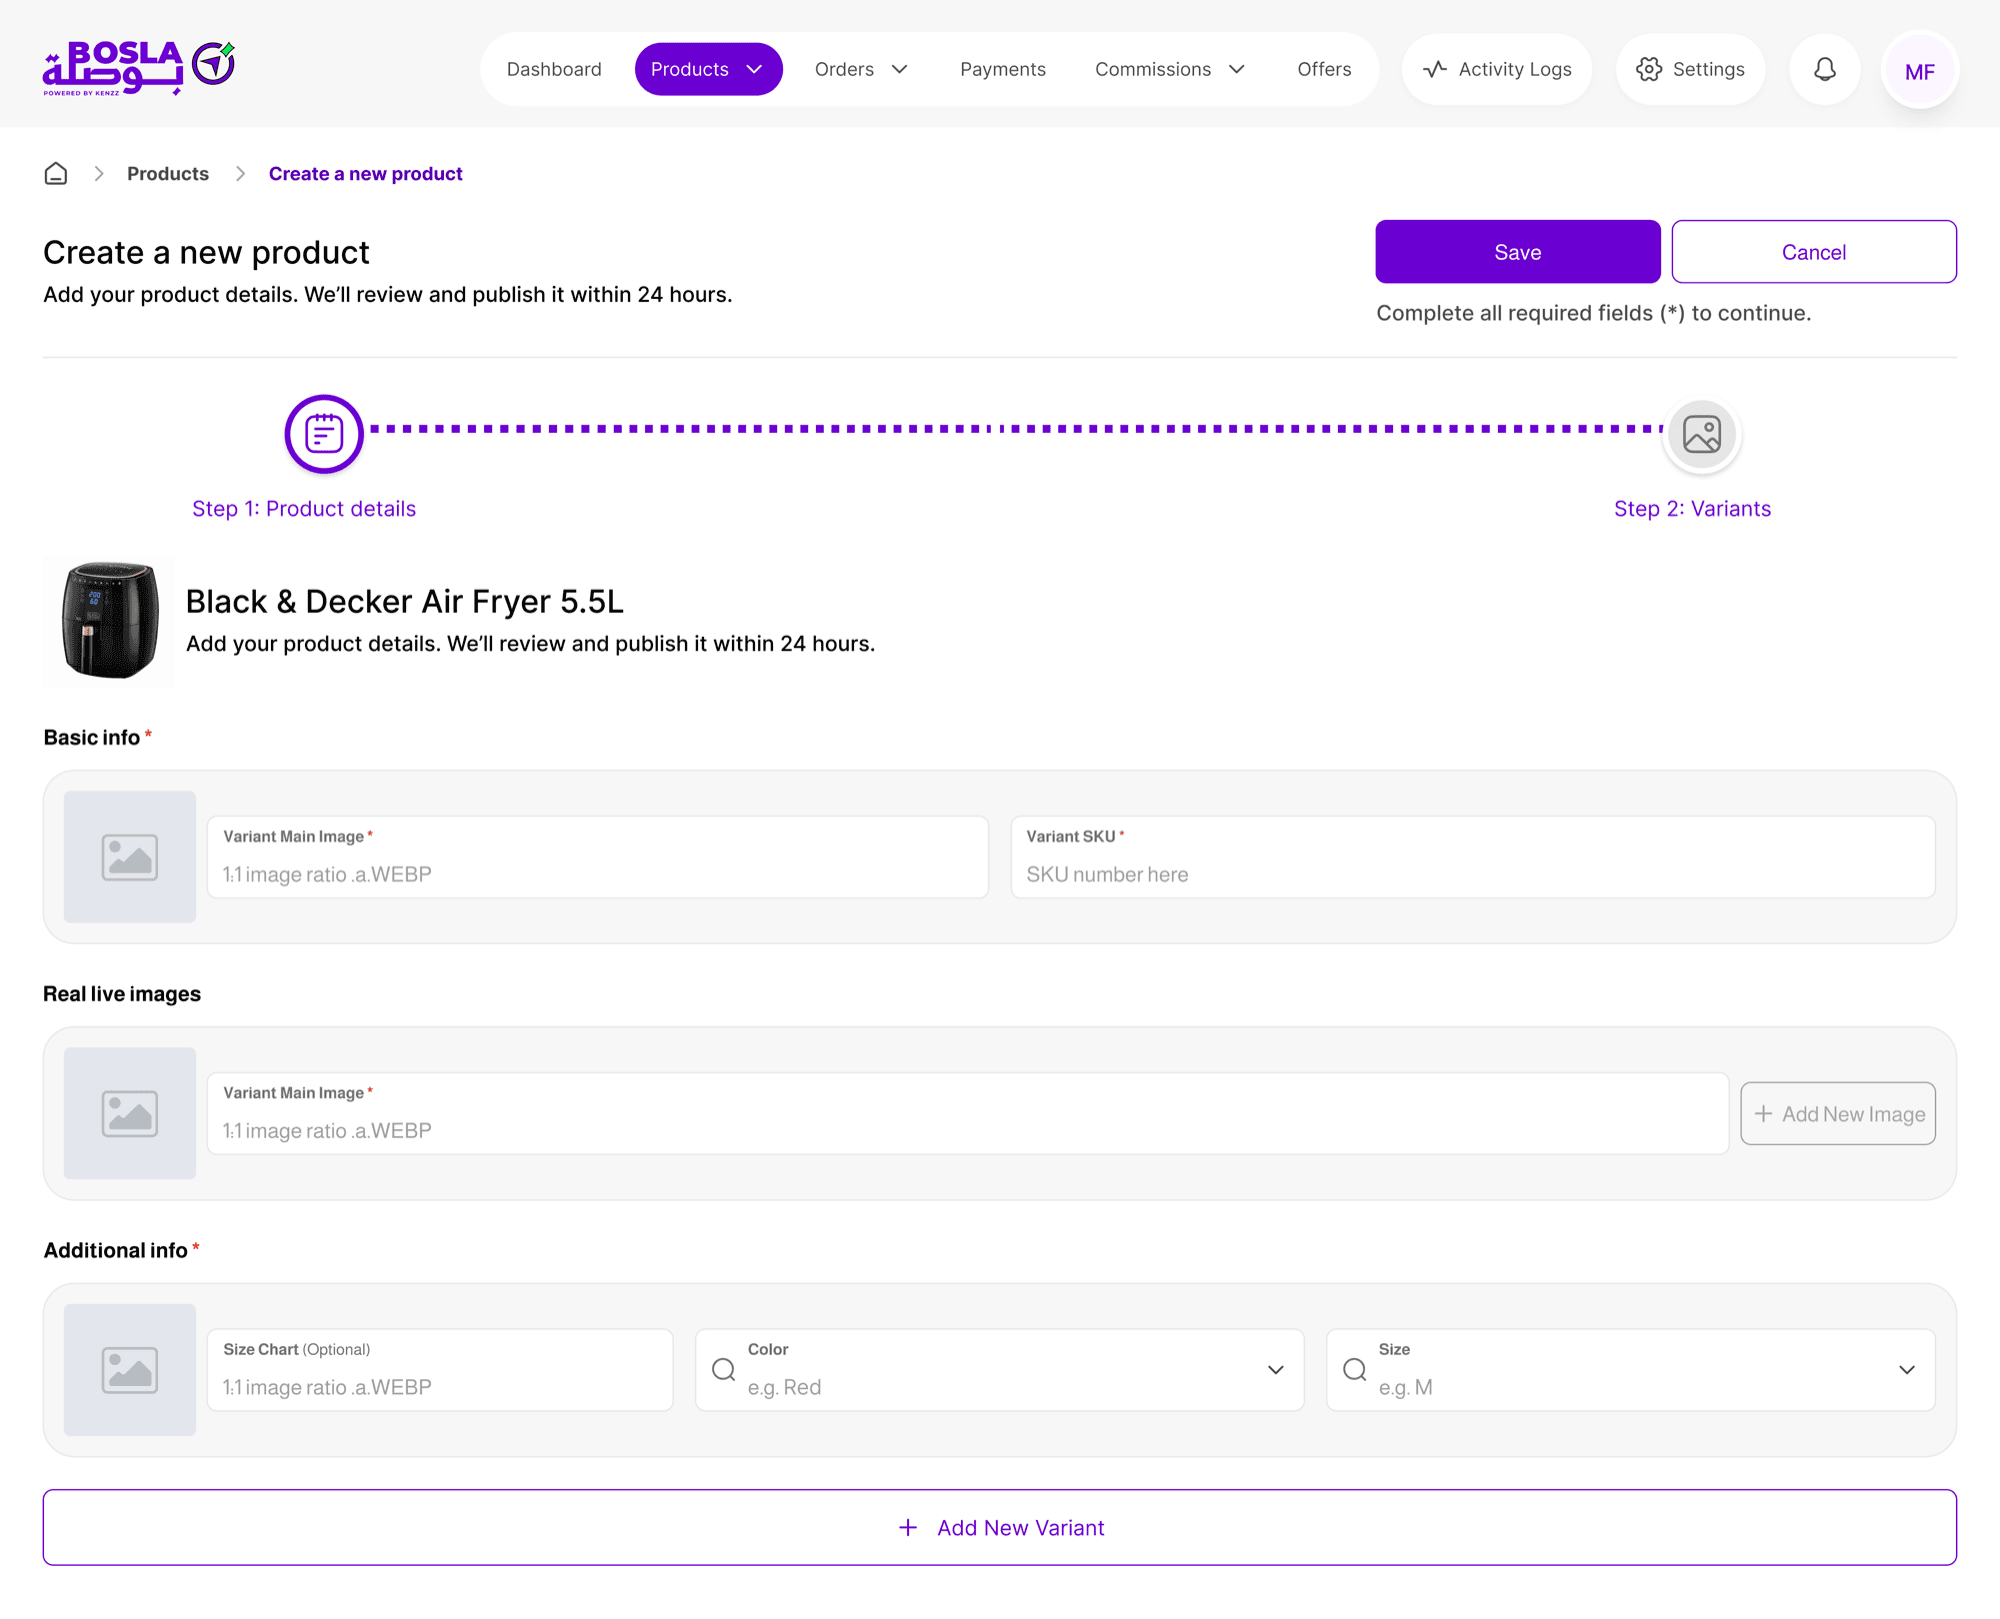Click the Bosla logo
The width and height of the screenshot is (2000, 1619).
pos(139,68)
